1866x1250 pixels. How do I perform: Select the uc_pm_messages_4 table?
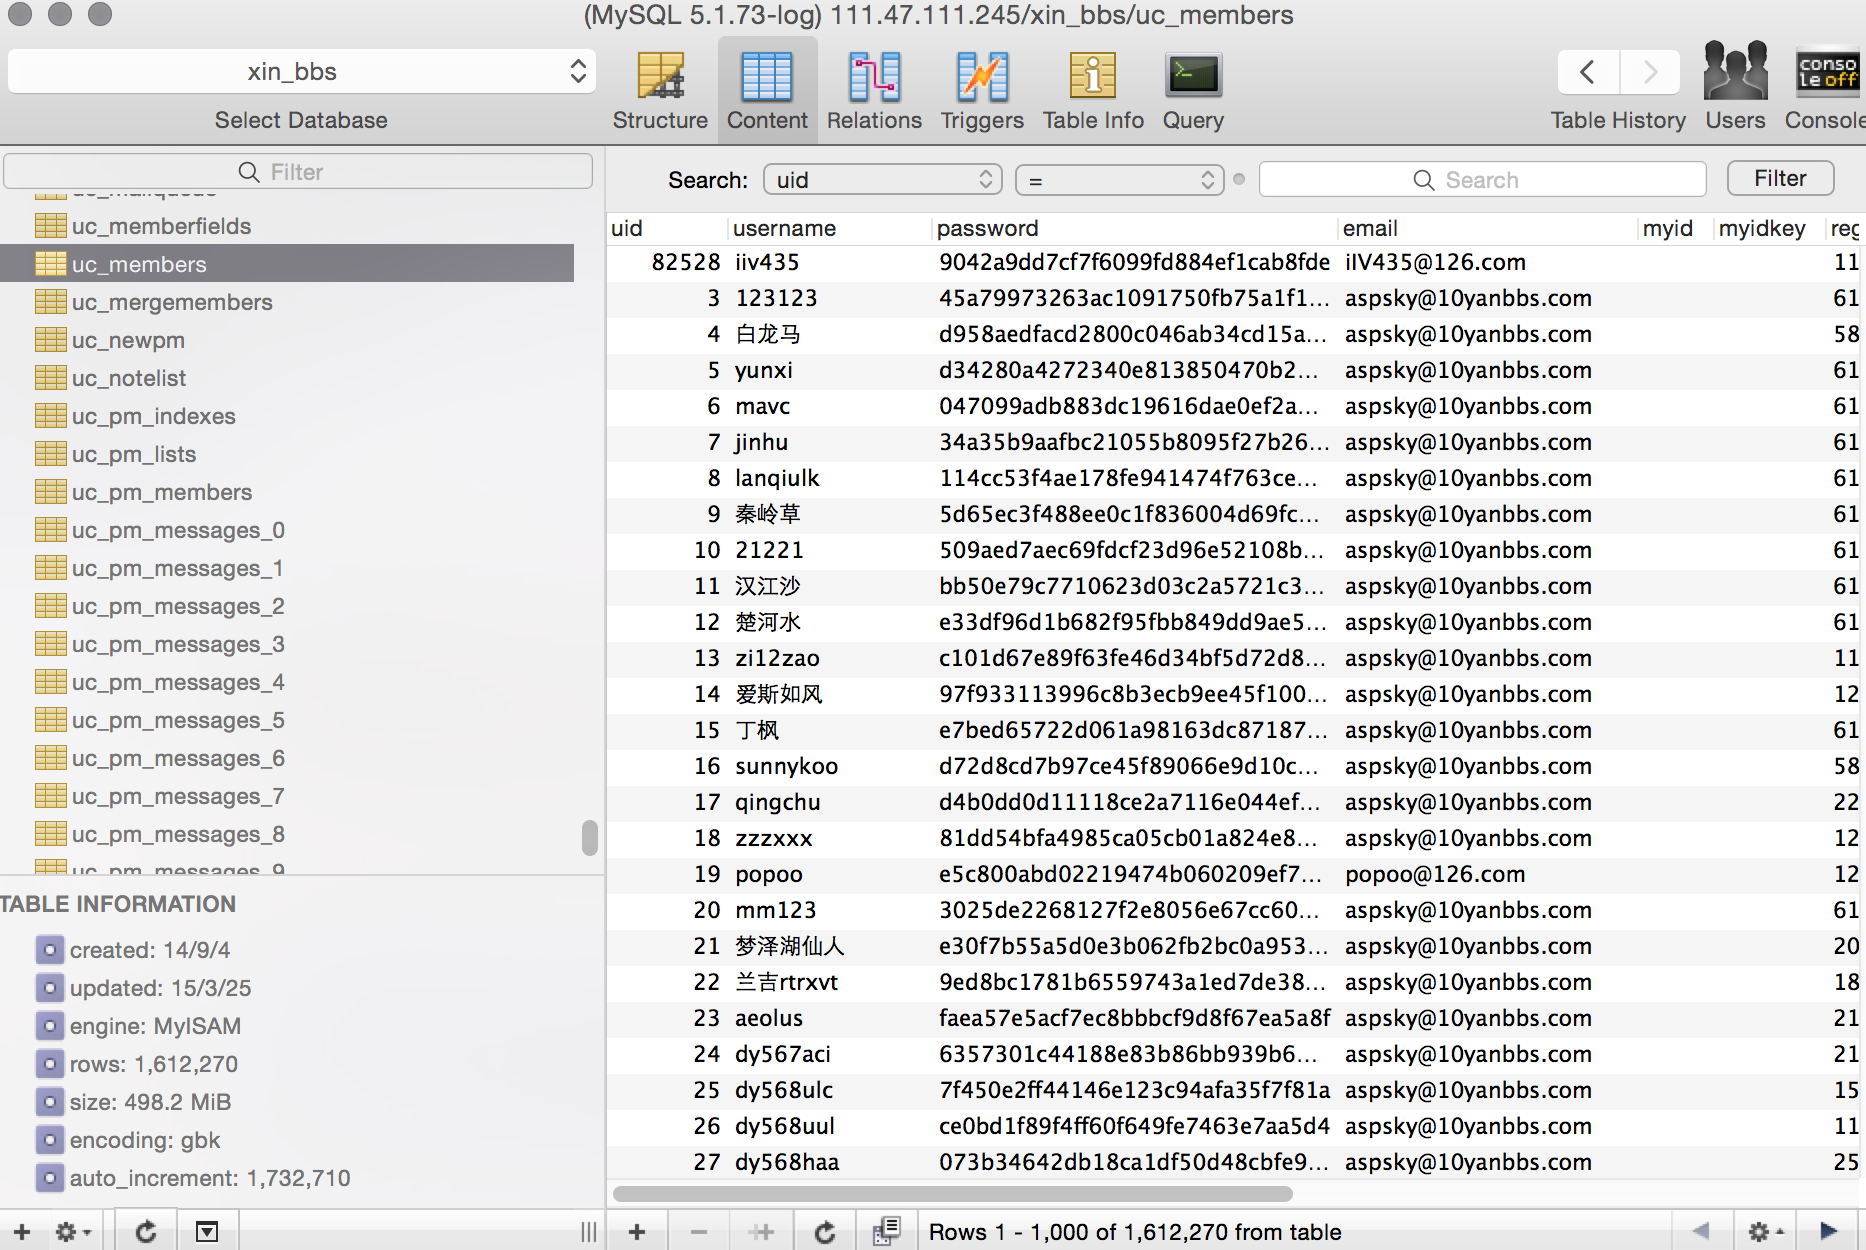[x=288, y=682]
